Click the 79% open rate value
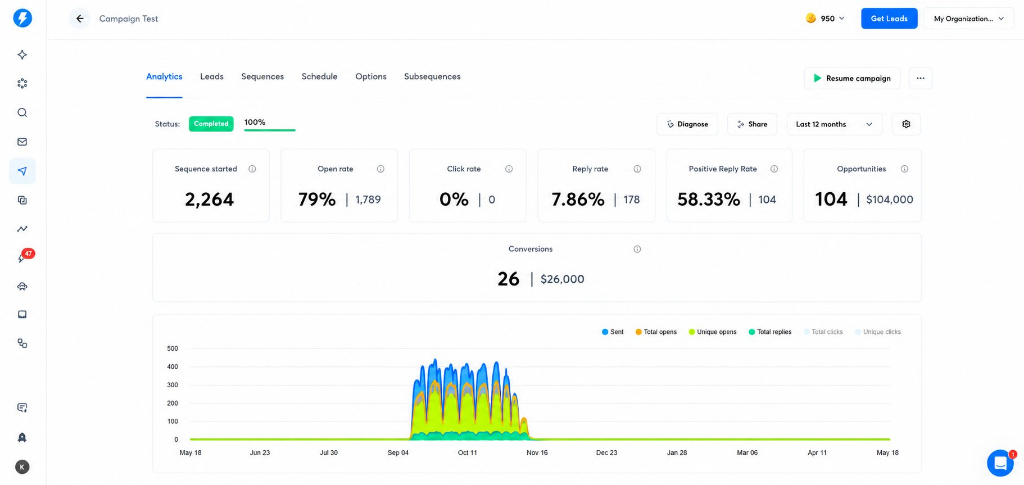Screen dimensions: 1024x485 coord(317,200)
